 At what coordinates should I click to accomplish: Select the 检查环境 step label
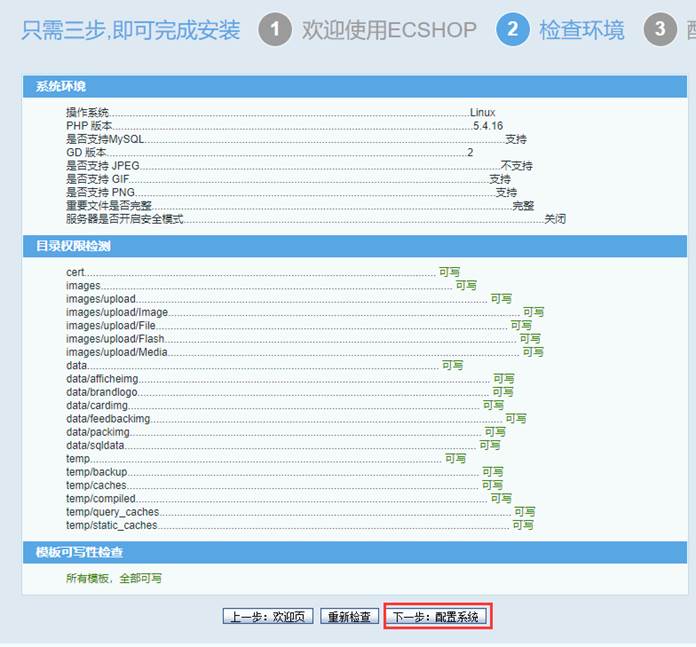click(x=581, y=30)
